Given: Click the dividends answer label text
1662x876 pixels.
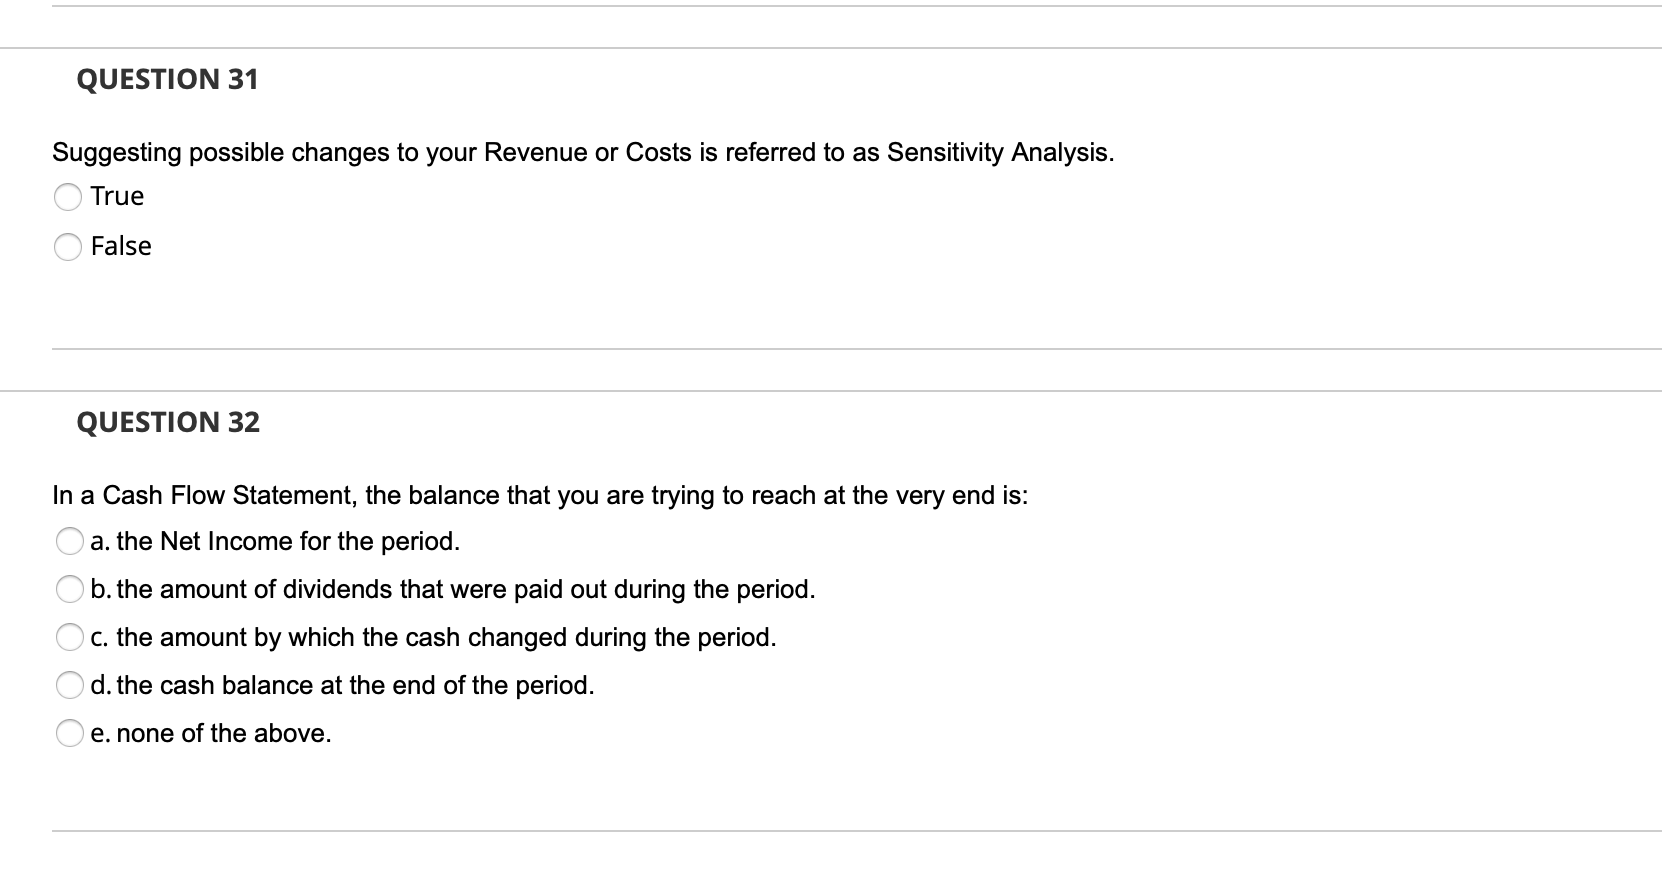Looking at the screenshot, I should pos(453,589).
